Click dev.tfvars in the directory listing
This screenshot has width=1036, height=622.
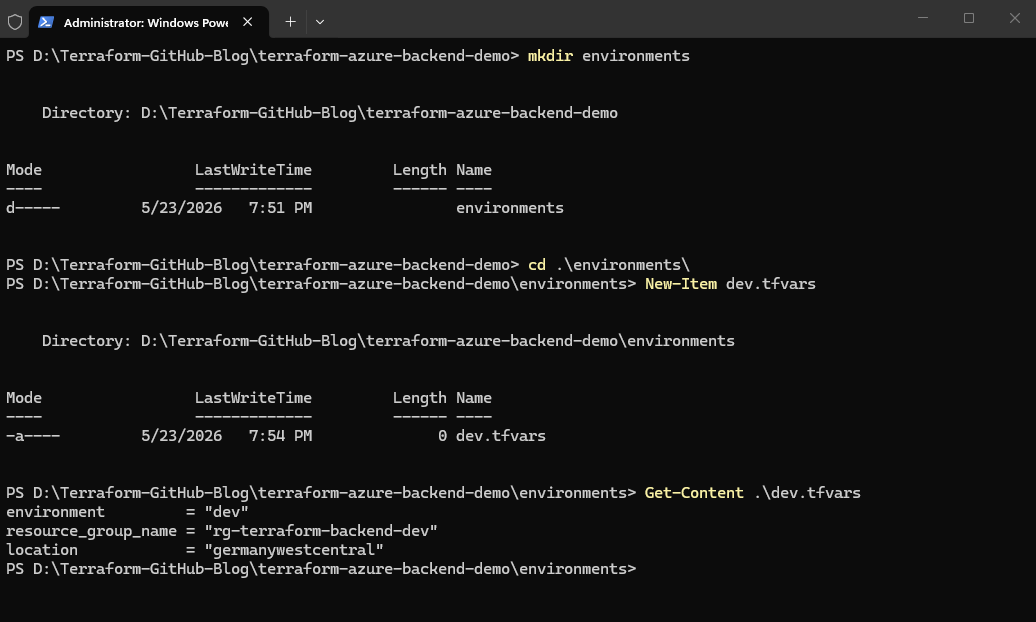[x=501, y=436]
